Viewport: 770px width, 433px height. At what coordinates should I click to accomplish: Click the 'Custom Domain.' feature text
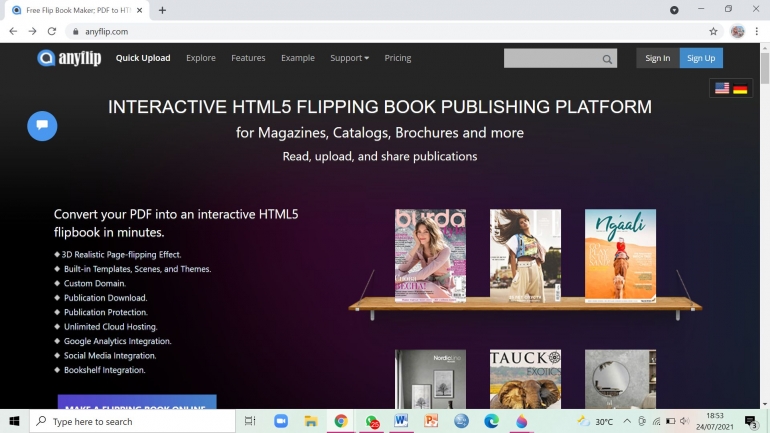coord(95,283)
